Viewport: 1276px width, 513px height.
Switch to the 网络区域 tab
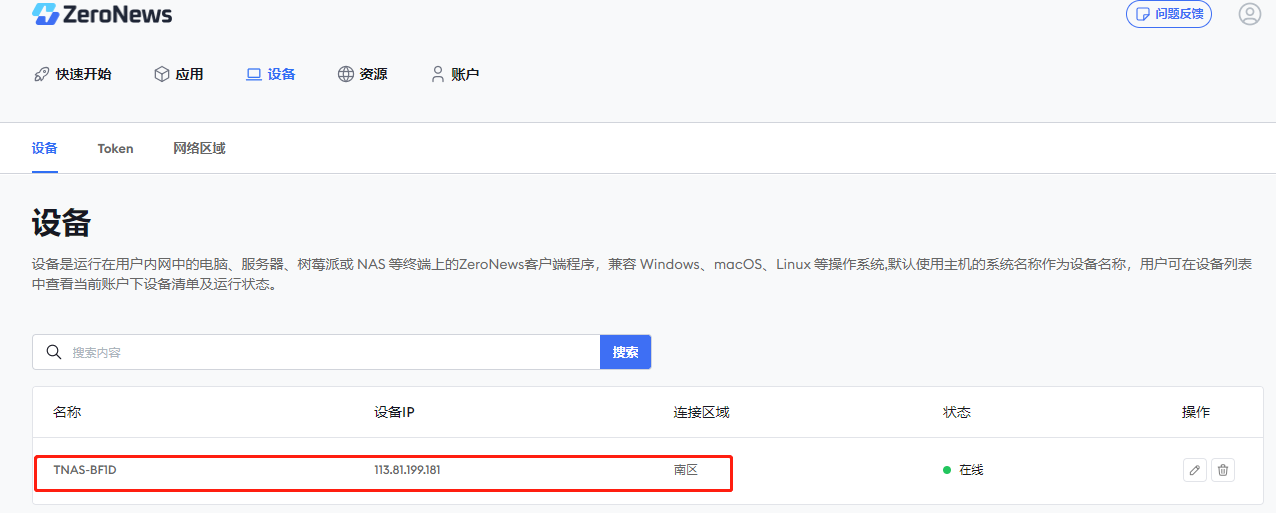coord(199,148)
